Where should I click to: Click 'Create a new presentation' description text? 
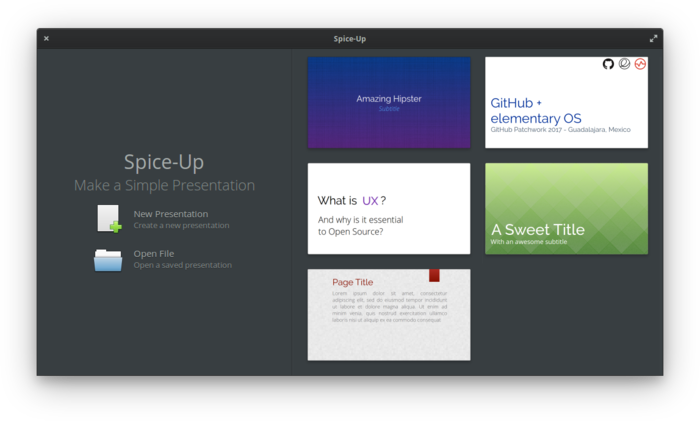[181, 225]
